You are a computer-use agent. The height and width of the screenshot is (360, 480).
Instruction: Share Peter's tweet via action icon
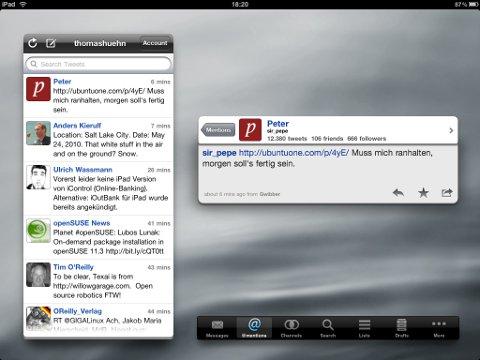pyautogui.click(x=447, y=193)
